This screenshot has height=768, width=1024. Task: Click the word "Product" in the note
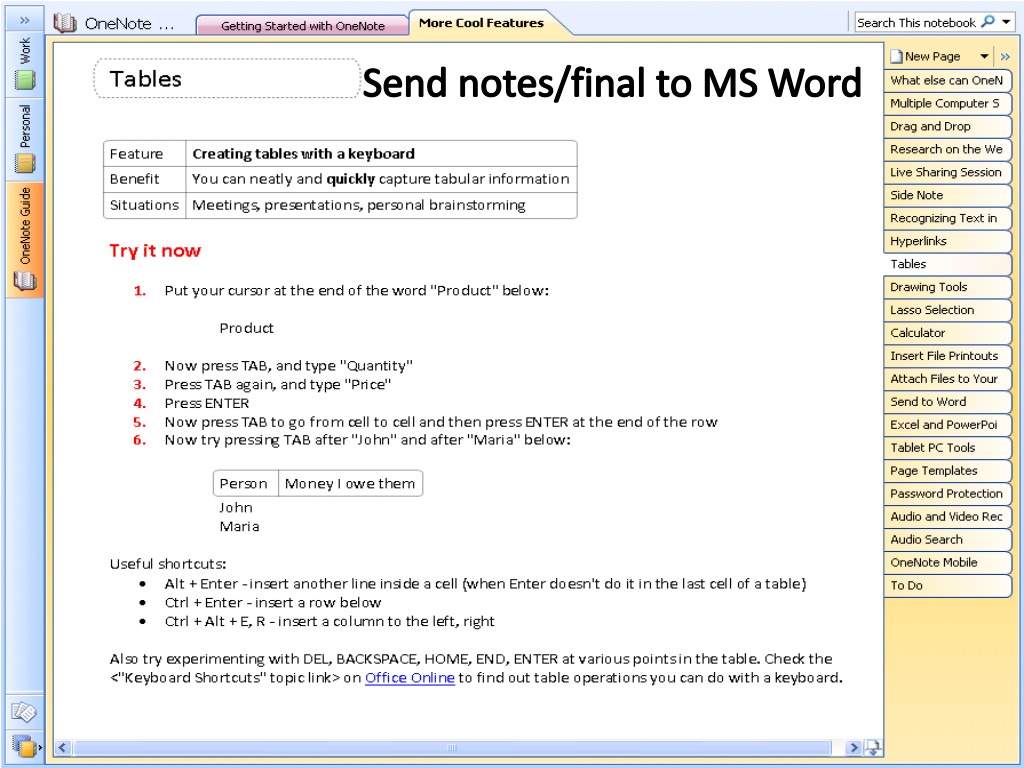point(246,328)
